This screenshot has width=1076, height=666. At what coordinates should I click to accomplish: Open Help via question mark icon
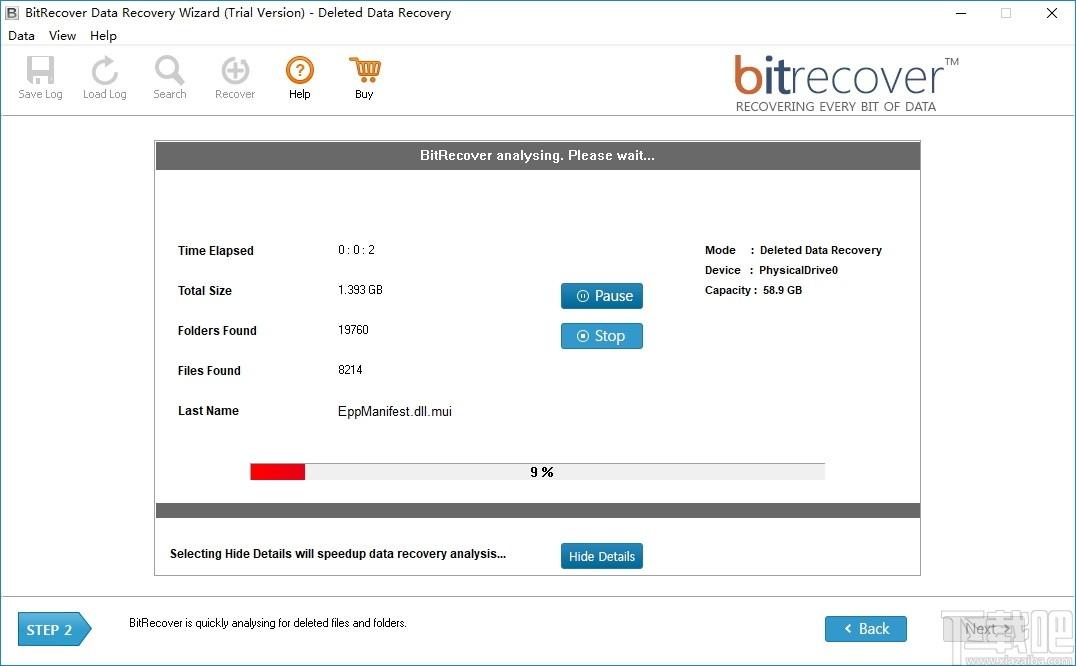[x=299, y=78]
